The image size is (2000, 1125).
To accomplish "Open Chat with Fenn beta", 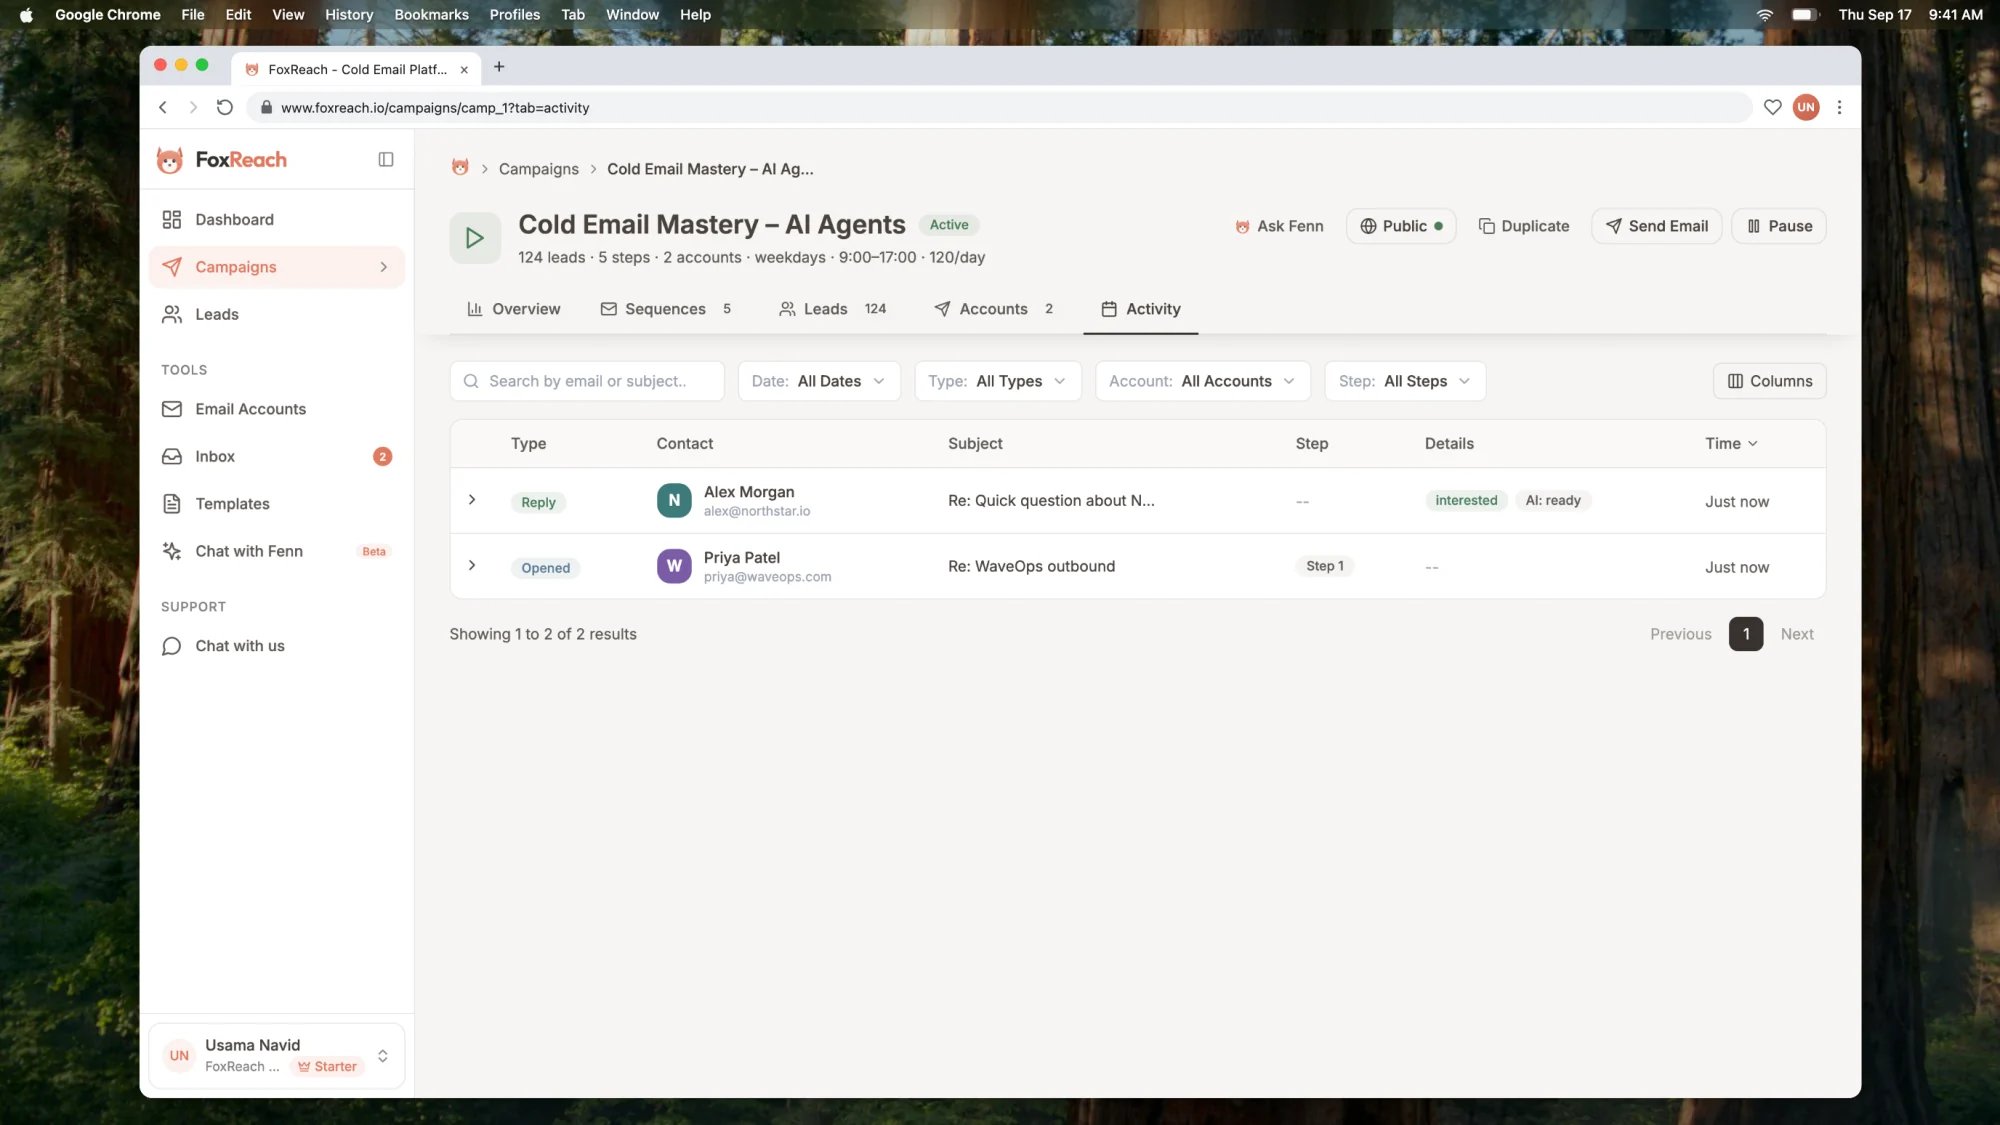I will [x=277, y=551].
